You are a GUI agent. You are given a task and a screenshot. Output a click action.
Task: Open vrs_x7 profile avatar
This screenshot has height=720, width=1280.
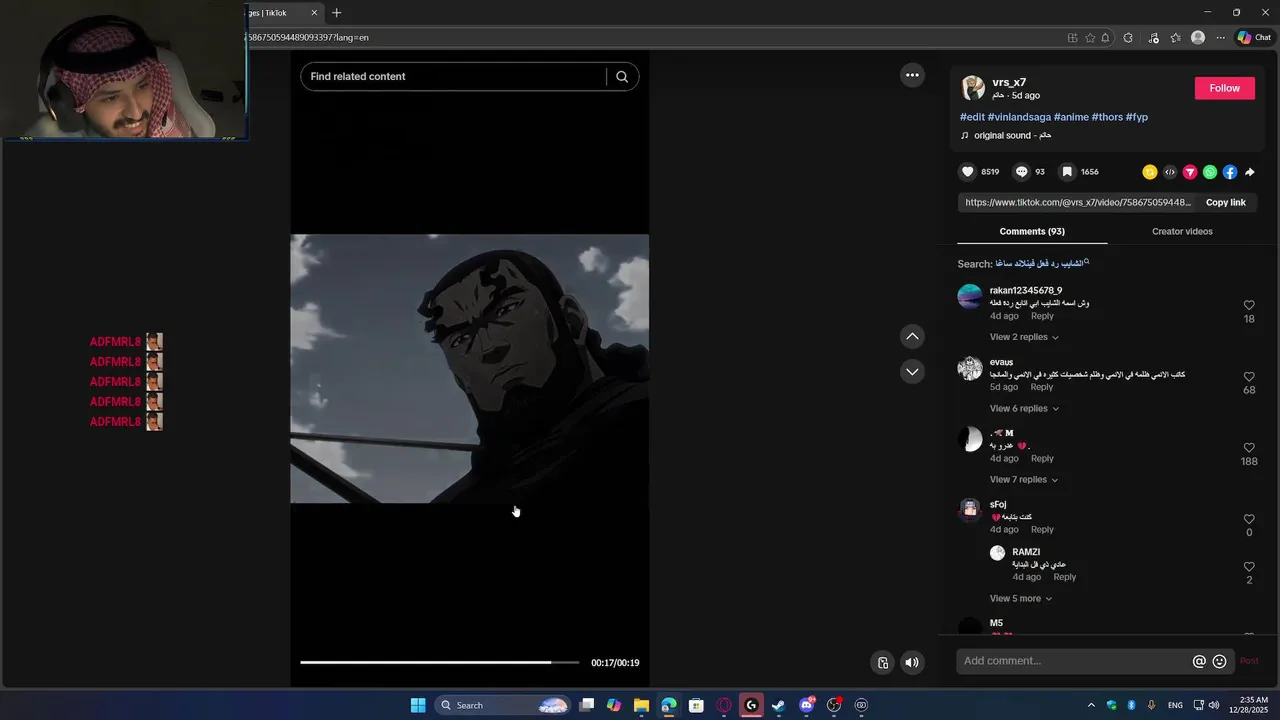coord(973,88)
